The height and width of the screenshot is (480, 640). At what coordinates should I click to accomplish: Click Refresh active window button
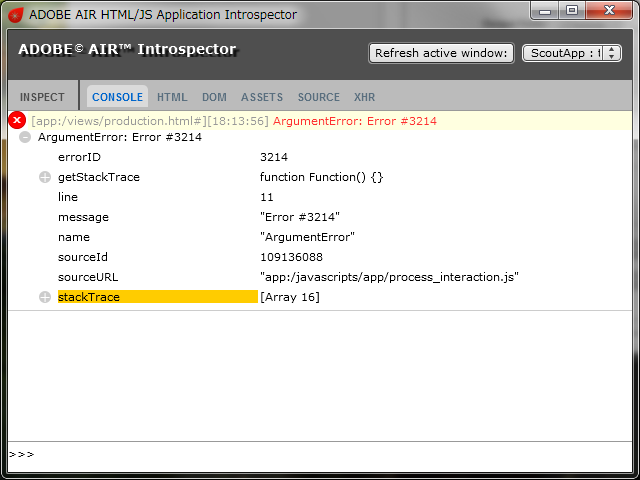click(441, 53)
